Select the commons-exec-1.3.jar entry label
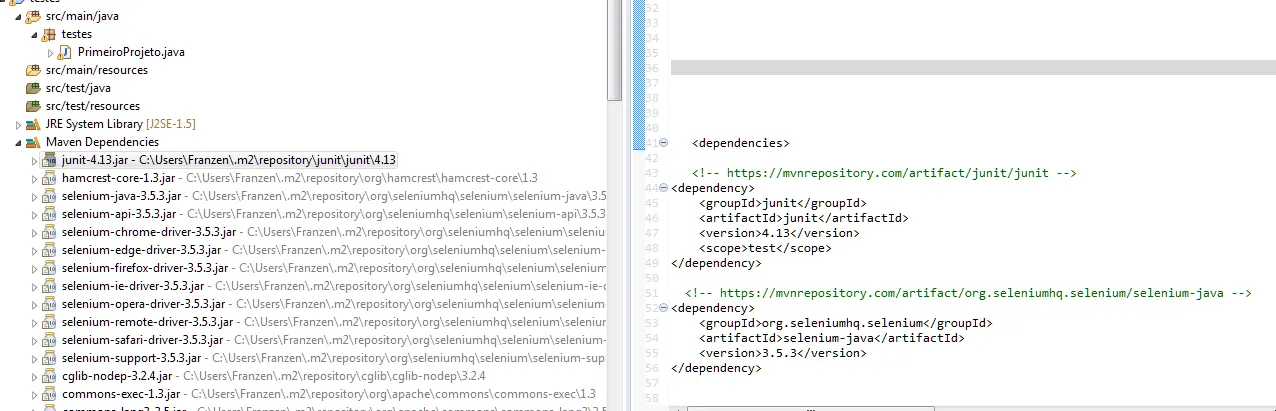The height and width of the screenshot is (411, 1276). point(328,394)
